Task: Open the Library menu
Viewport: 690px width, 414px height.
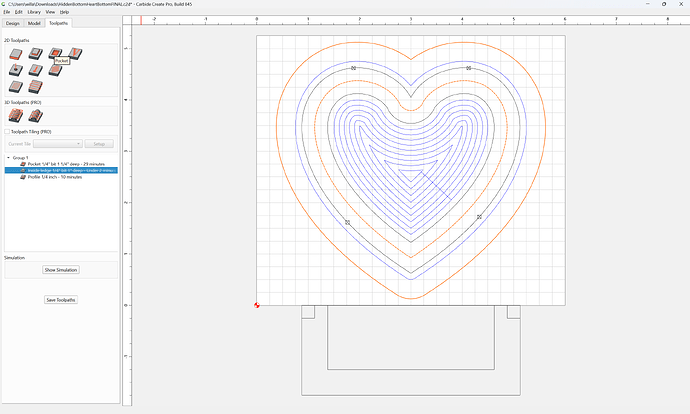Action: pyautogui.click(x=34, y=12)
